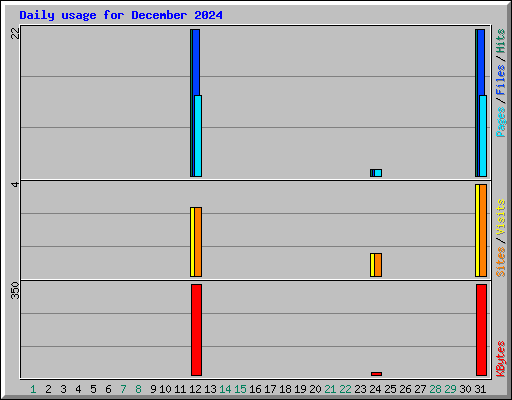Click the chart title 'Daily usage for December 2024'
This screenshot has height=400, width=512.
121,15
